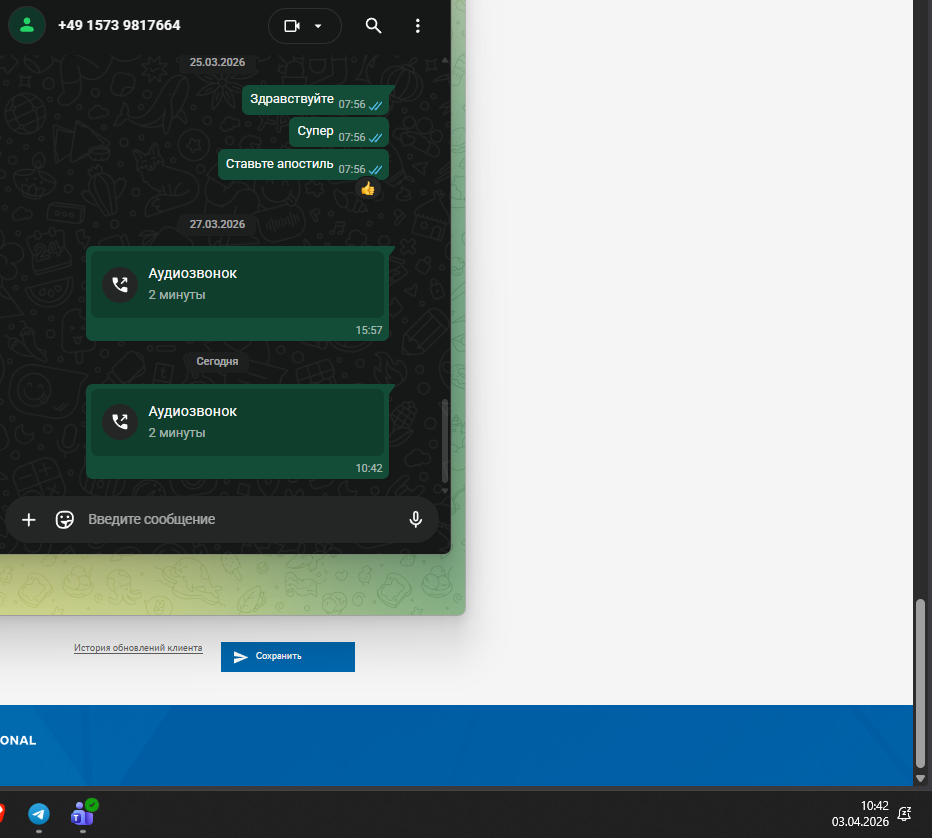The image size is (932, 838).
Task: Click the 'Сегодня' date label
Action: point(218,361)
